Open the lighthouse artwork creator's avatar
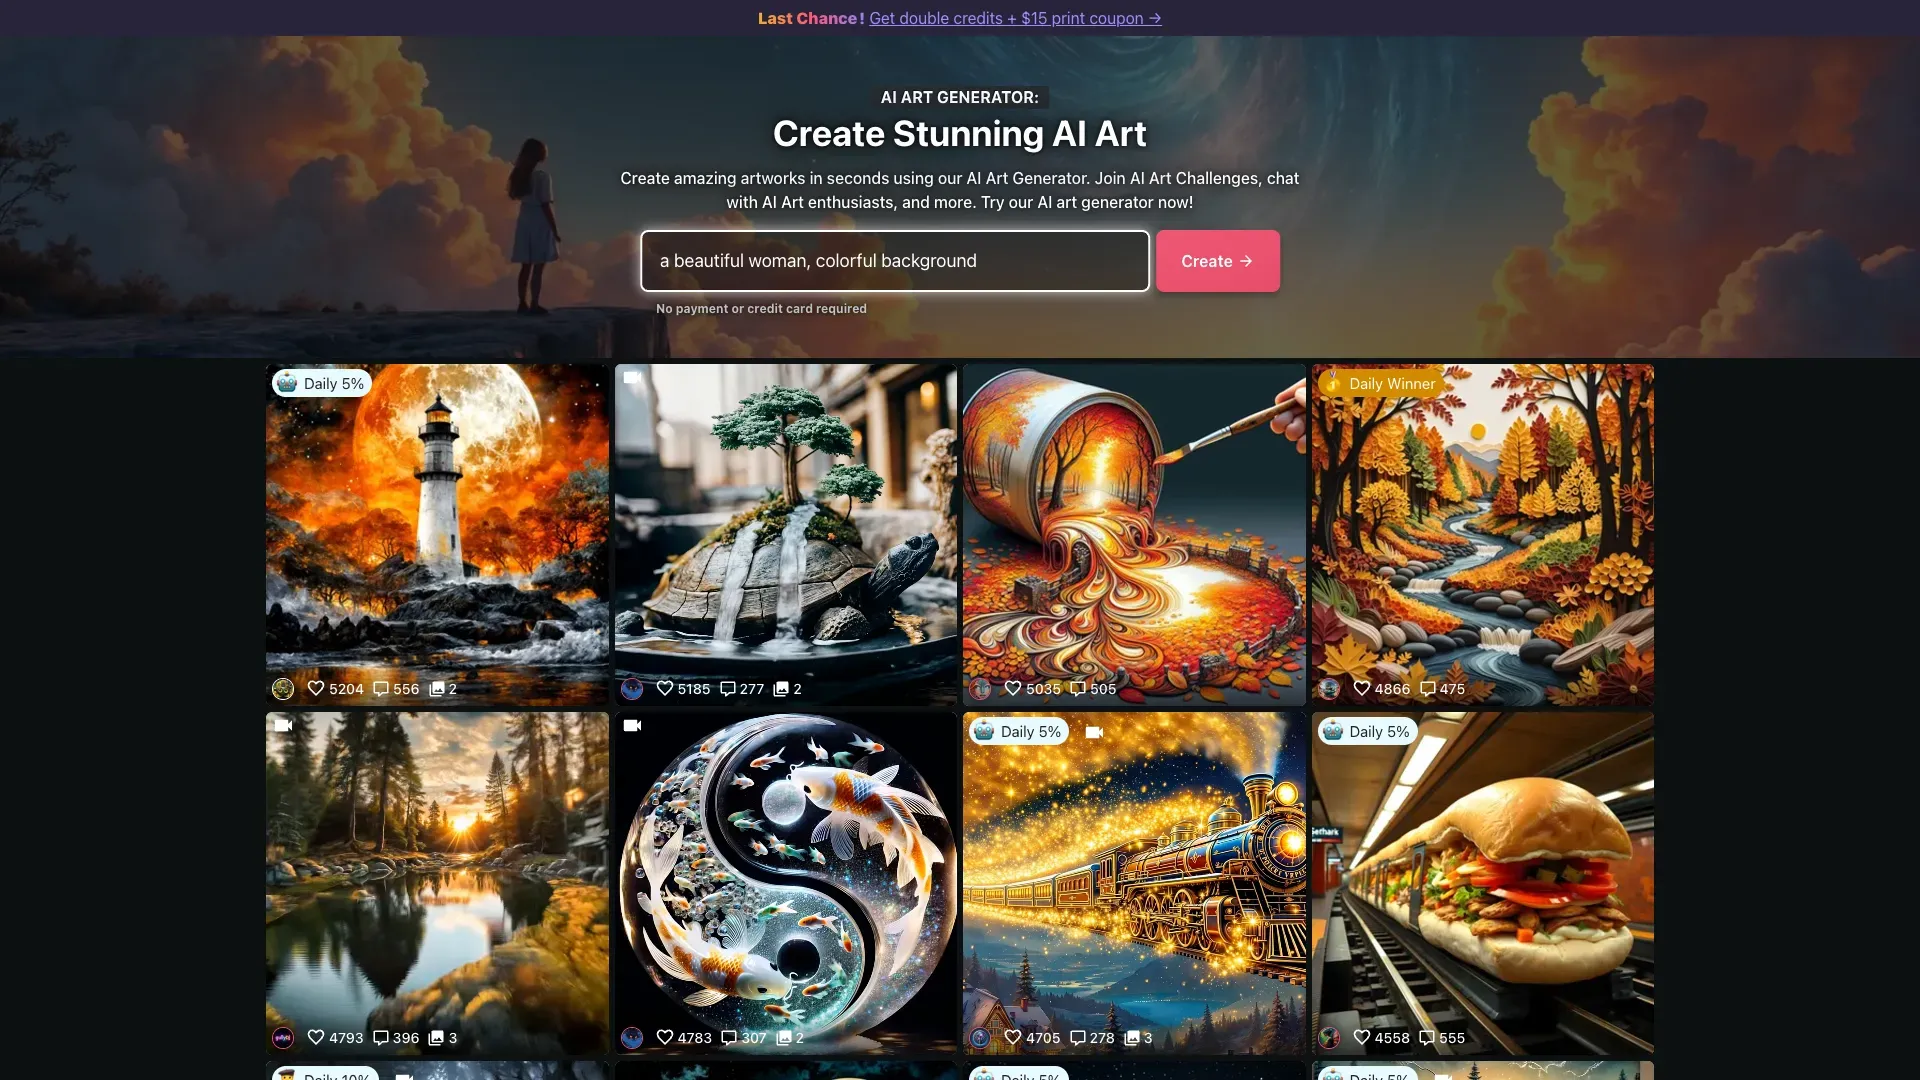This screenshot has width=1920, height=1080. coord(283,688)
